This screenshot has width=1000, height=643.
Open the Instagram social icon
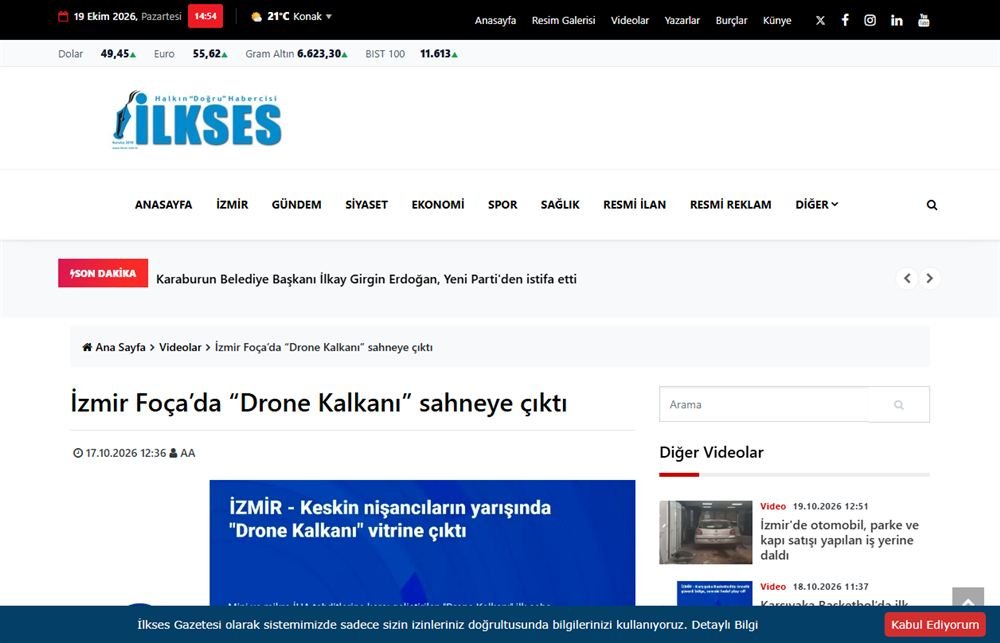pyautogui.click(x=870, y=20)
